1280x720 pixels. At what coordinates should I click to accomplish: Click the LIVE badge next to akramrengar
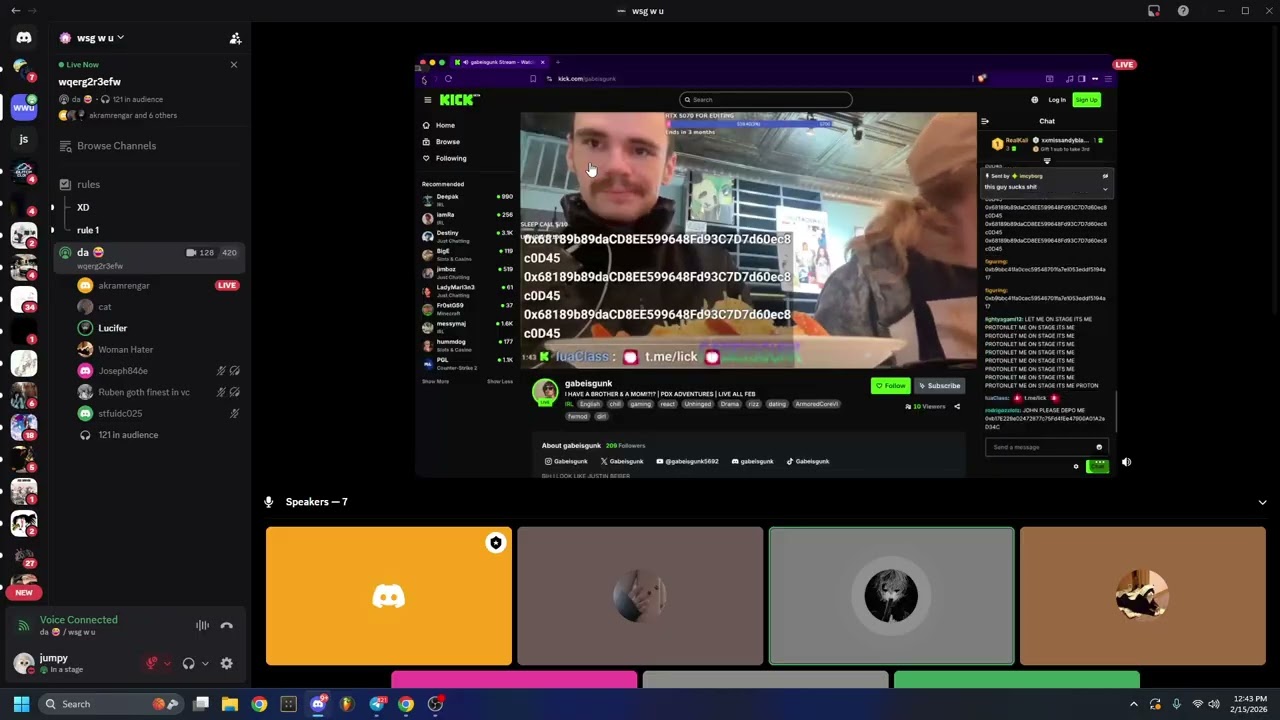[227, 286]
